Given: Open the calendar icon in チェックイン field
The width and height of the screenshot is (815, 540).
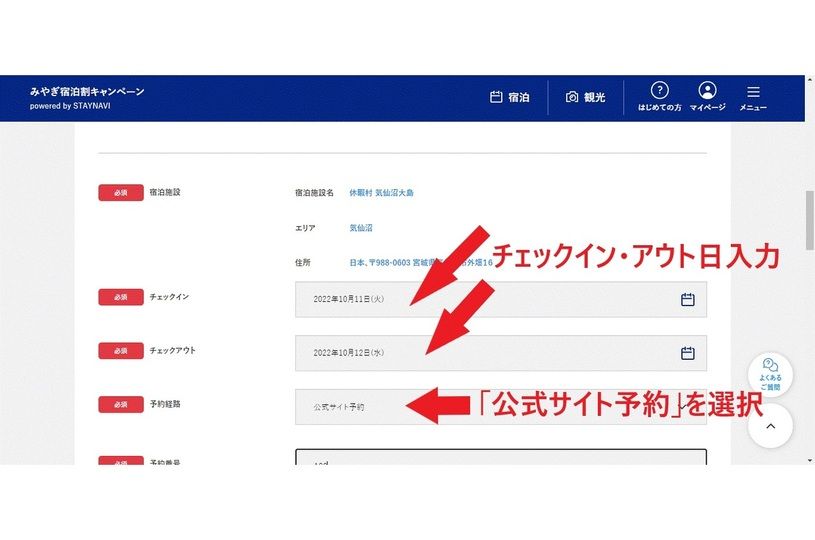Looking at the screenshot, I should [x=688, y=299].
